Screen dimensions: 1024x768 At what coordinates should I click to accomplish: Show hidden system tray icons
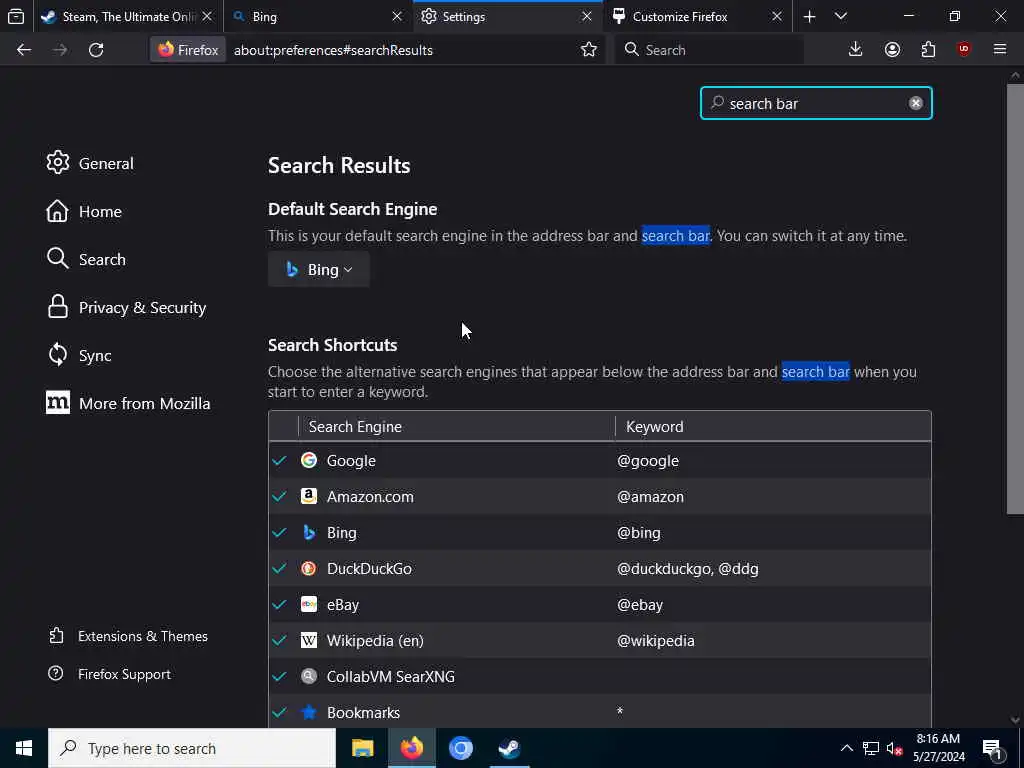tap(846, 748)
